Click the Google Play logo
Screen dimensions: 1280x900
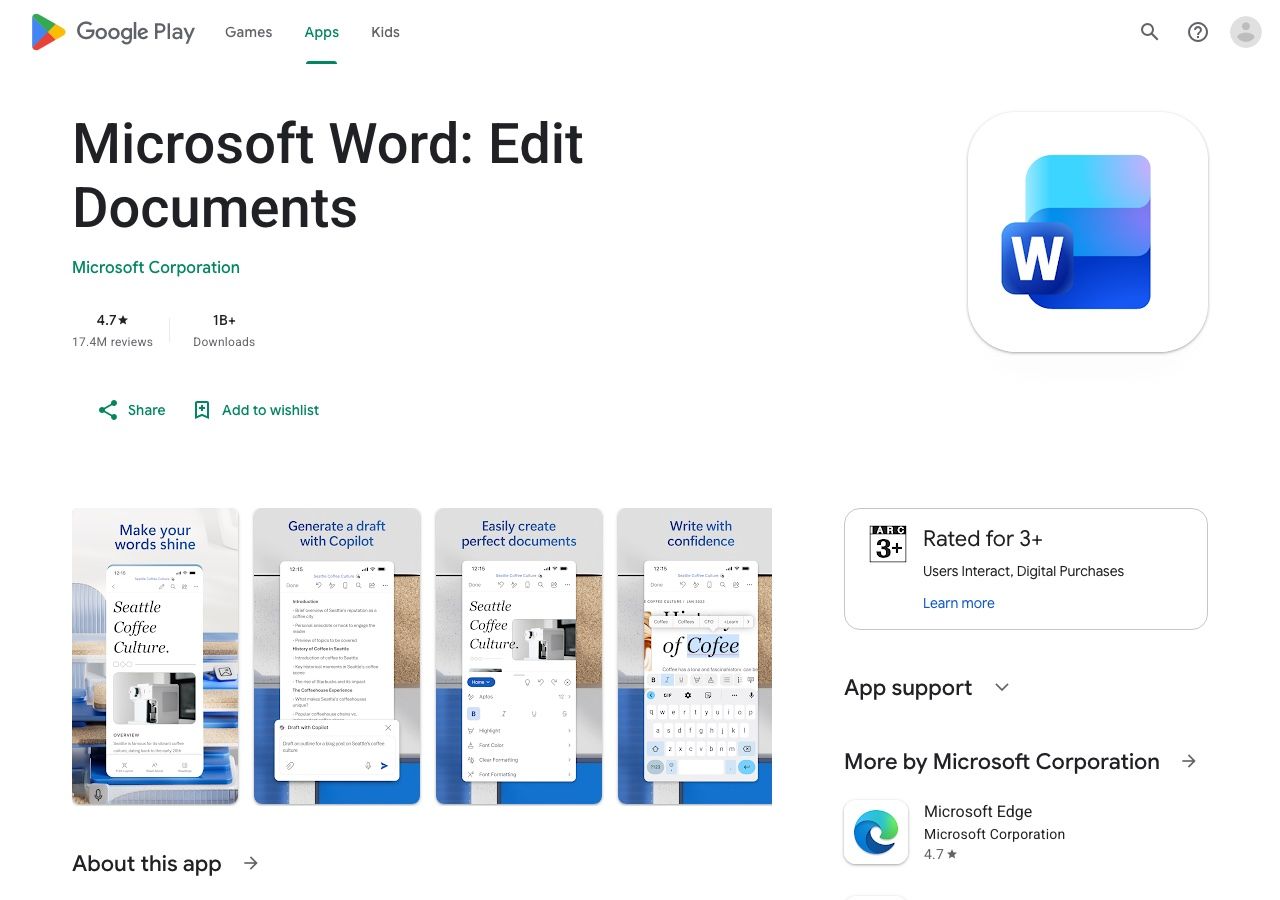[x=113, y=32]
